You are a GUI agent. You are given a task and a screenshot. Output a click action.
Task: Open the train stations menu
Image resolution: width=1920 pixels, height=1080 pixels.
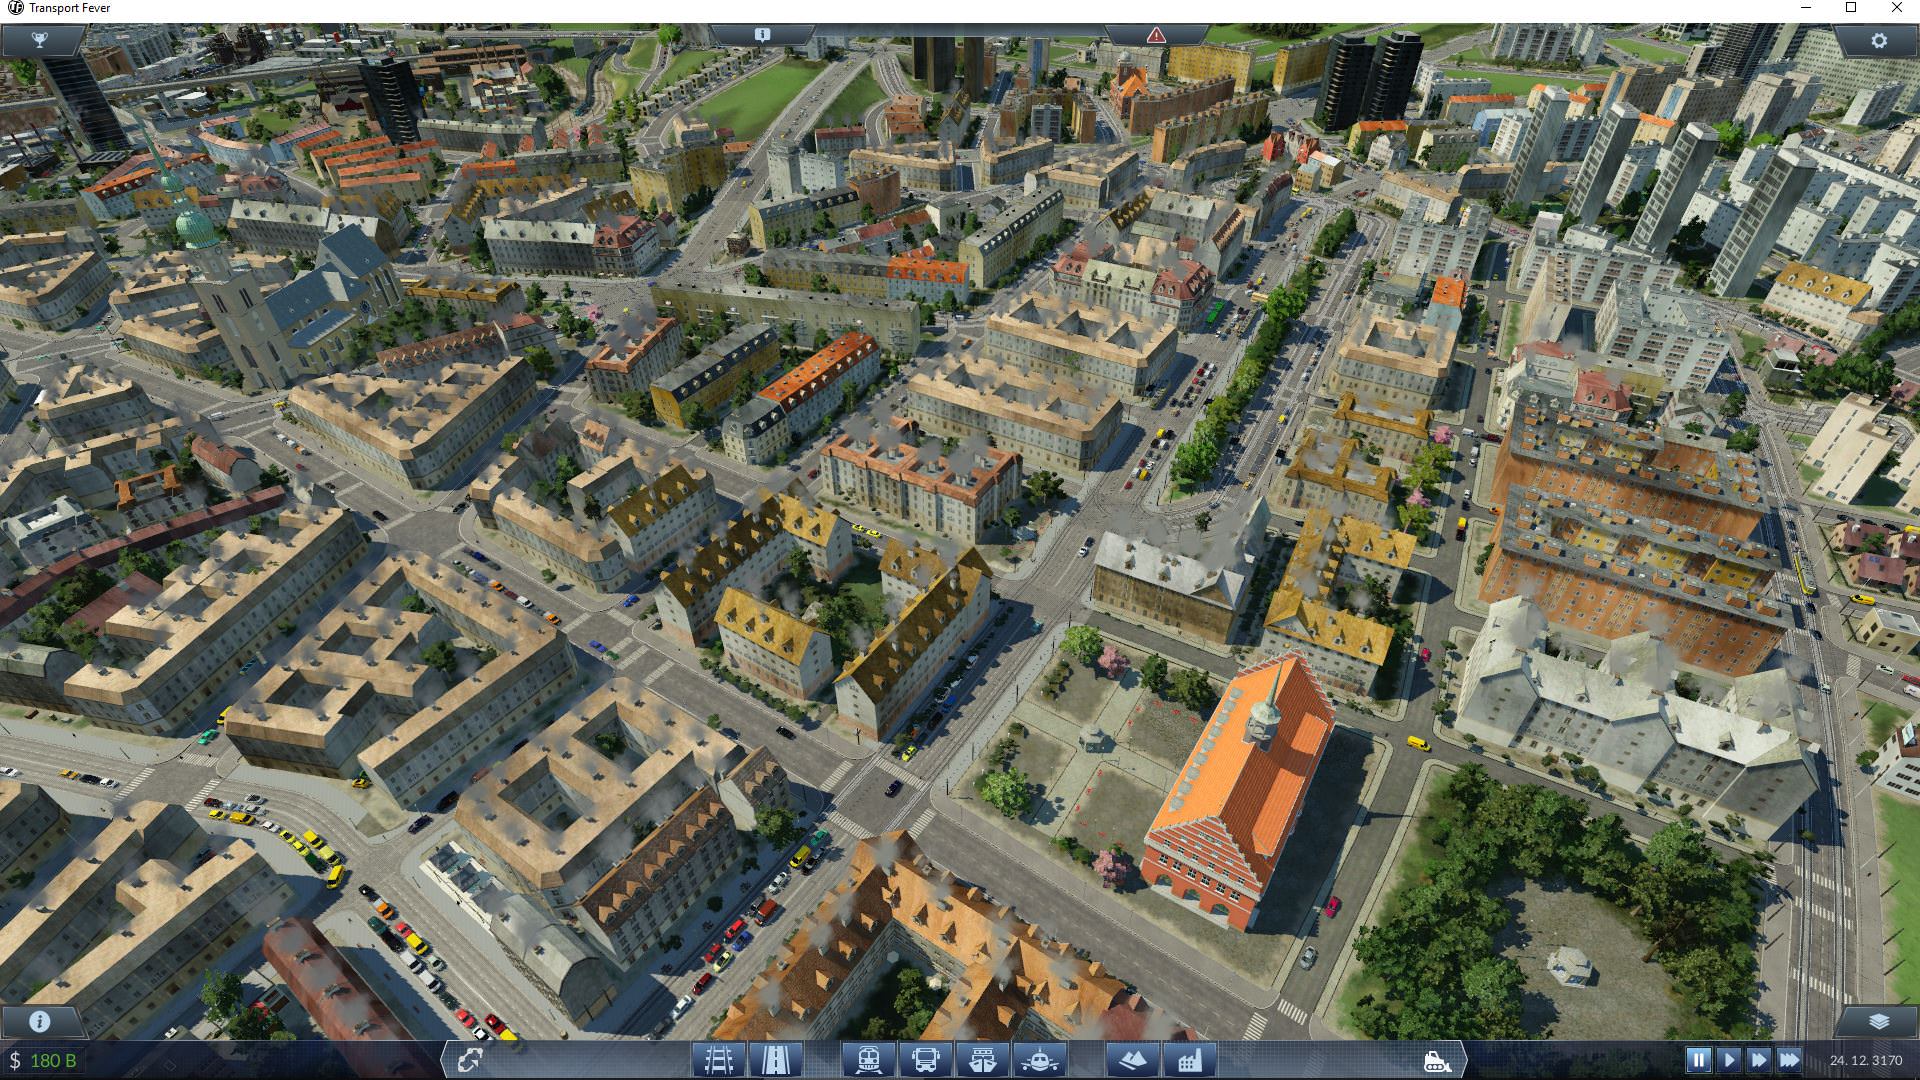click(x=868, y=1059)
